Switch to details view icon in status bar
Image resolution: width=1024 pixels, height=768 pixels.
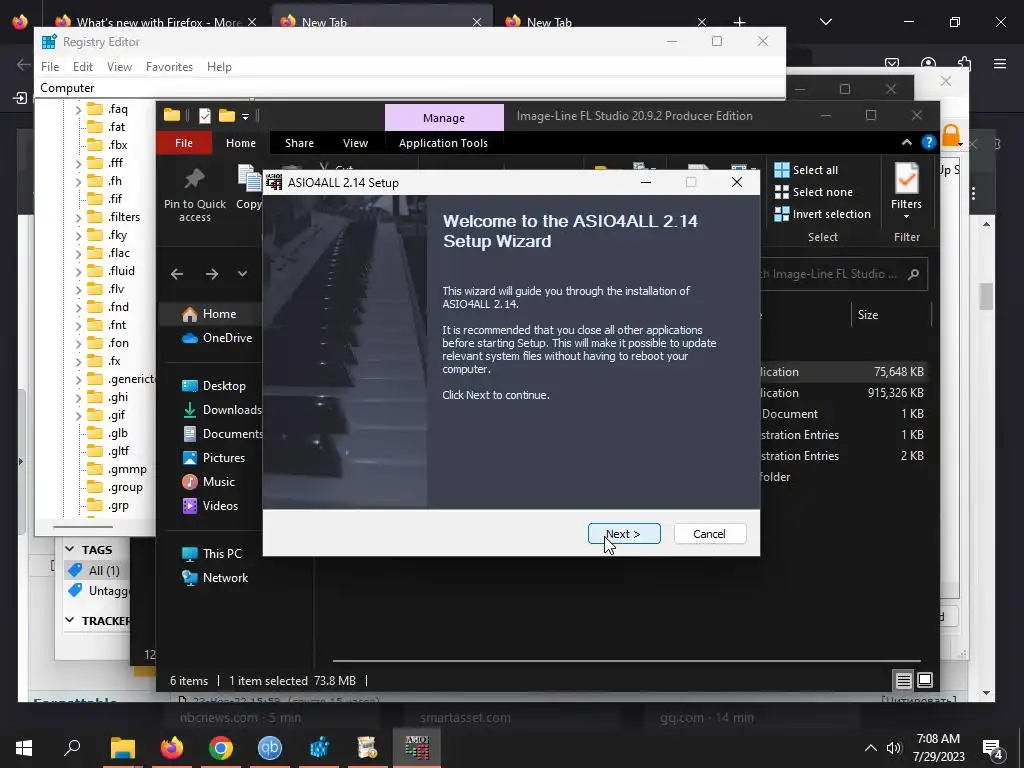pyautogui.click(x=903, y=680)
